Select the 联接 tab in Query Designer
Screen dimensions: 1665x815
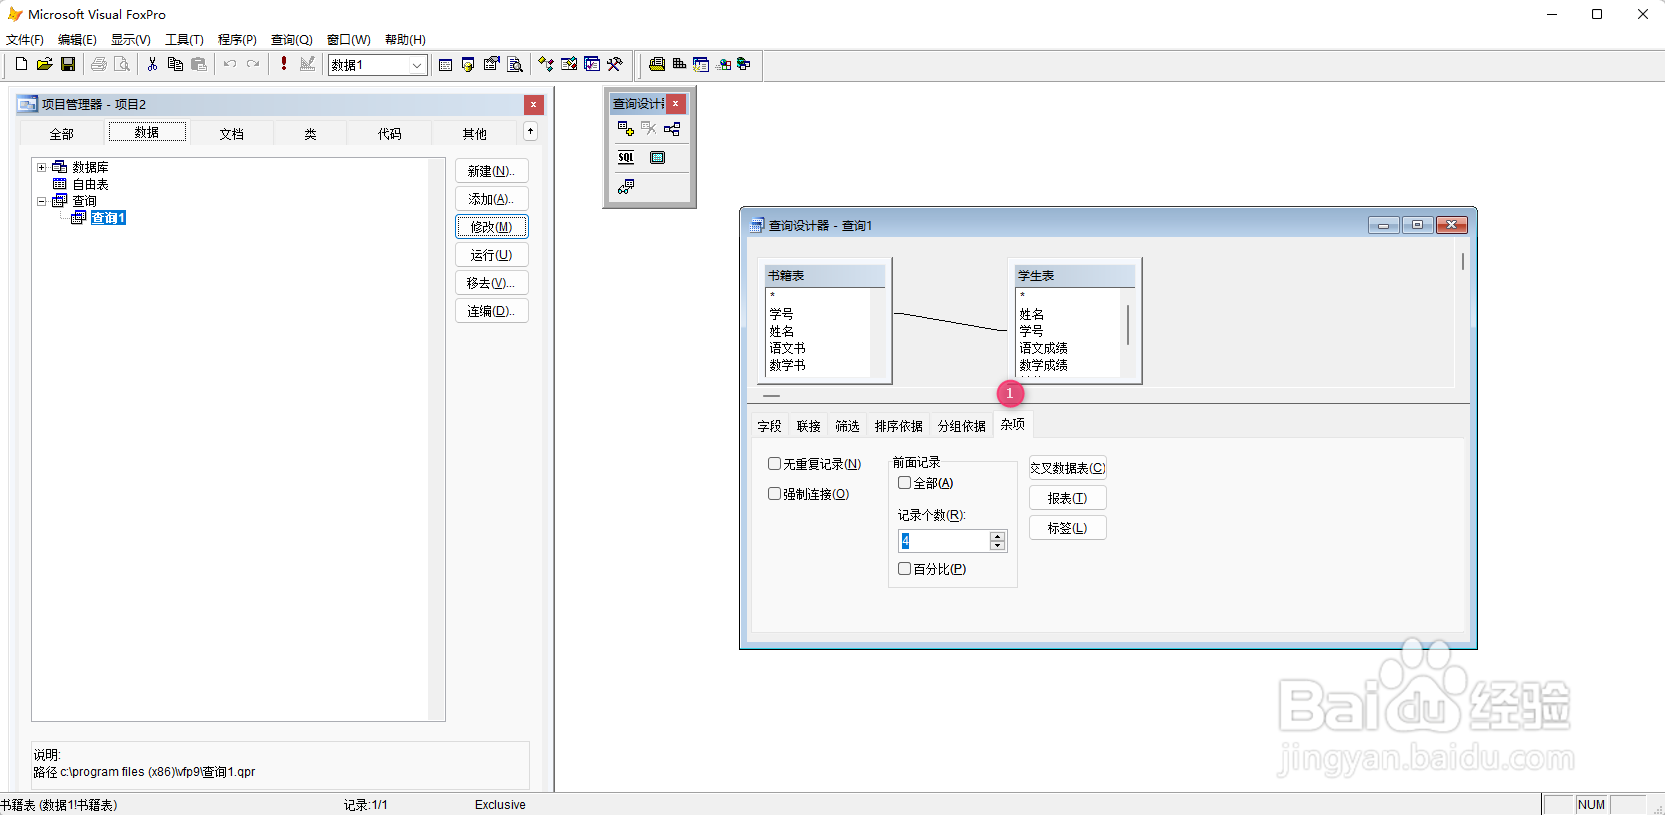pyautogui.click(x=808, y=426)
